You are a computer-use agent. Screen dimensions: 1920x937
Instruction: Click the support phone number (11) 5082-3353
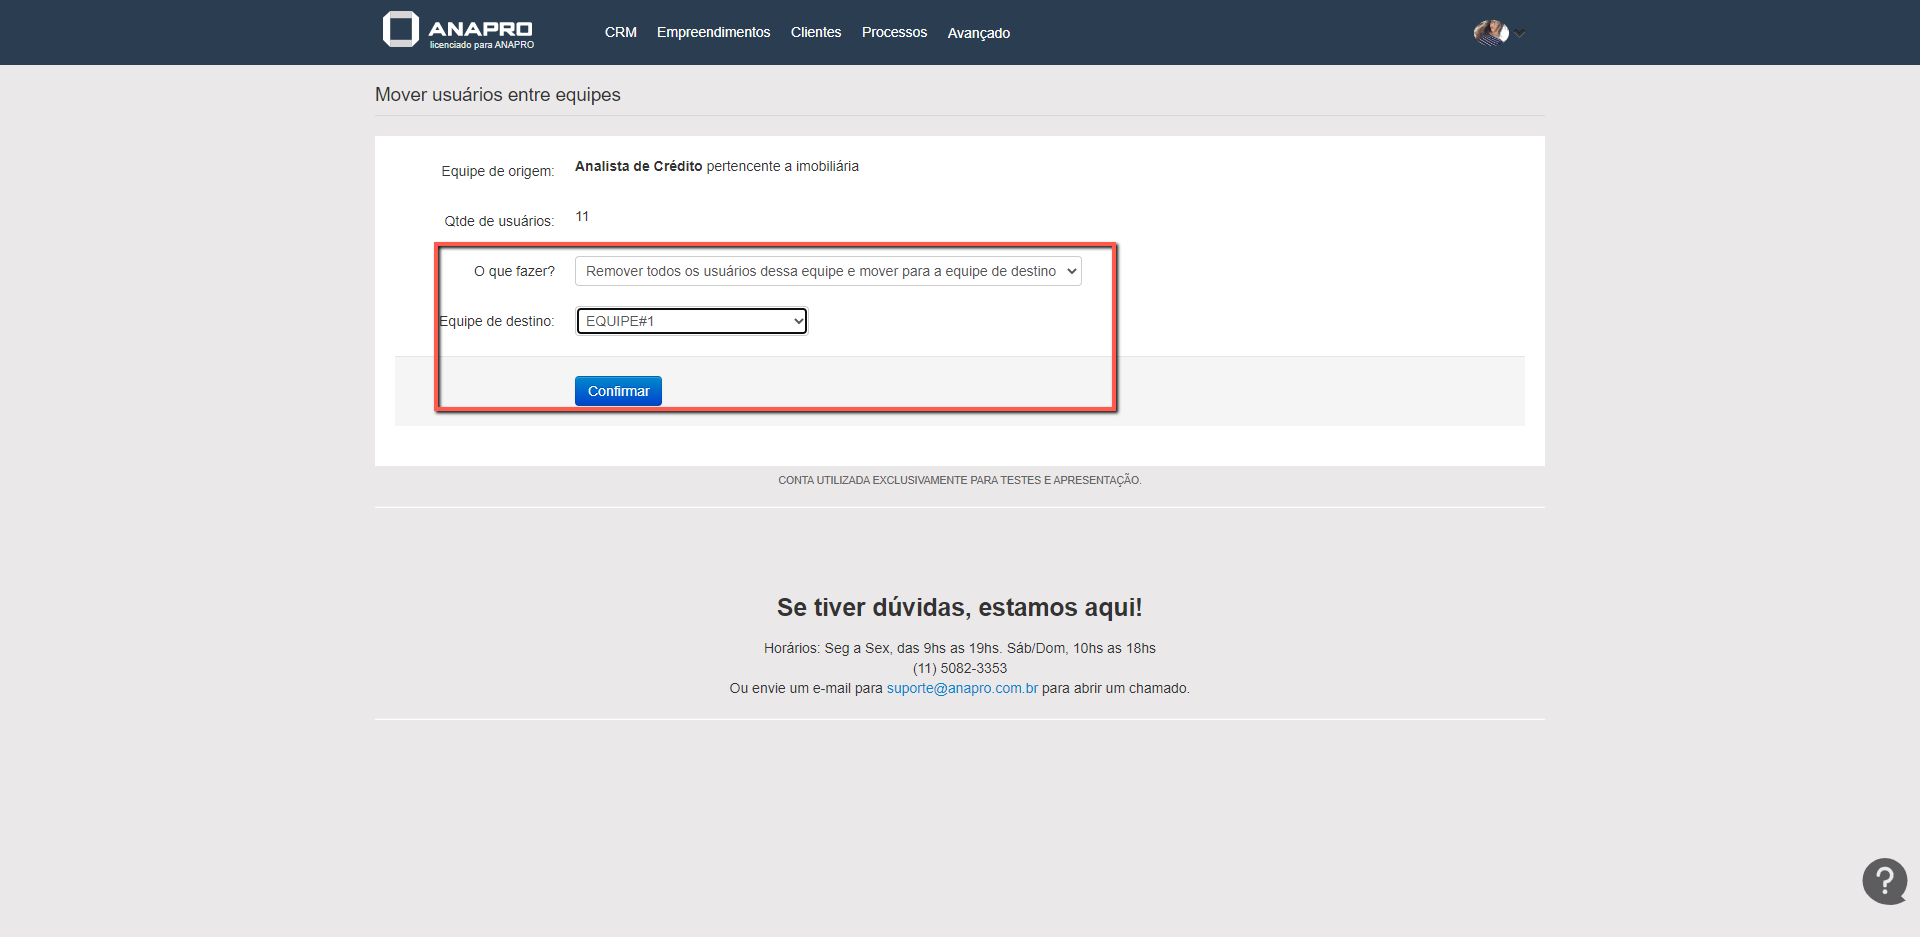click(x=959, y=668)
